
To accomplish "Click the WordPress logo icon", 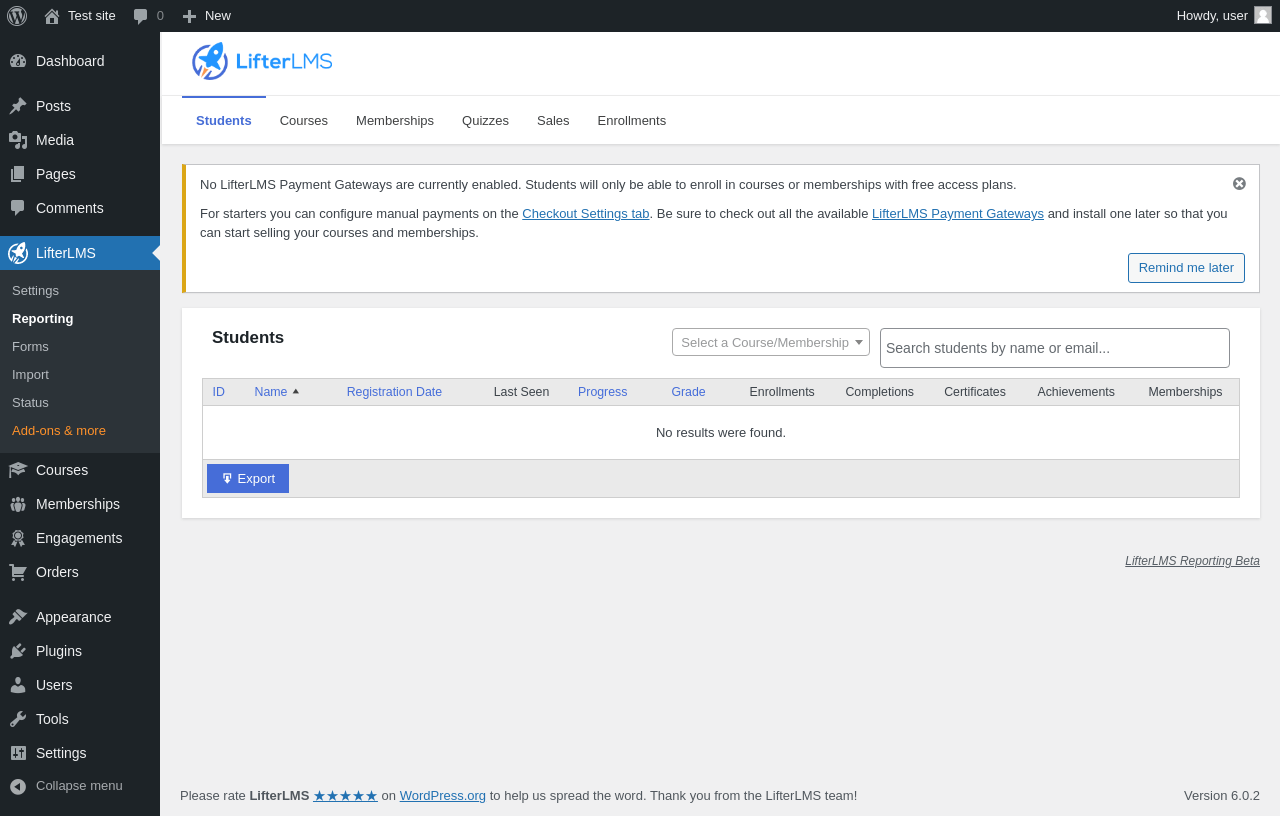I will coord(17,16).
